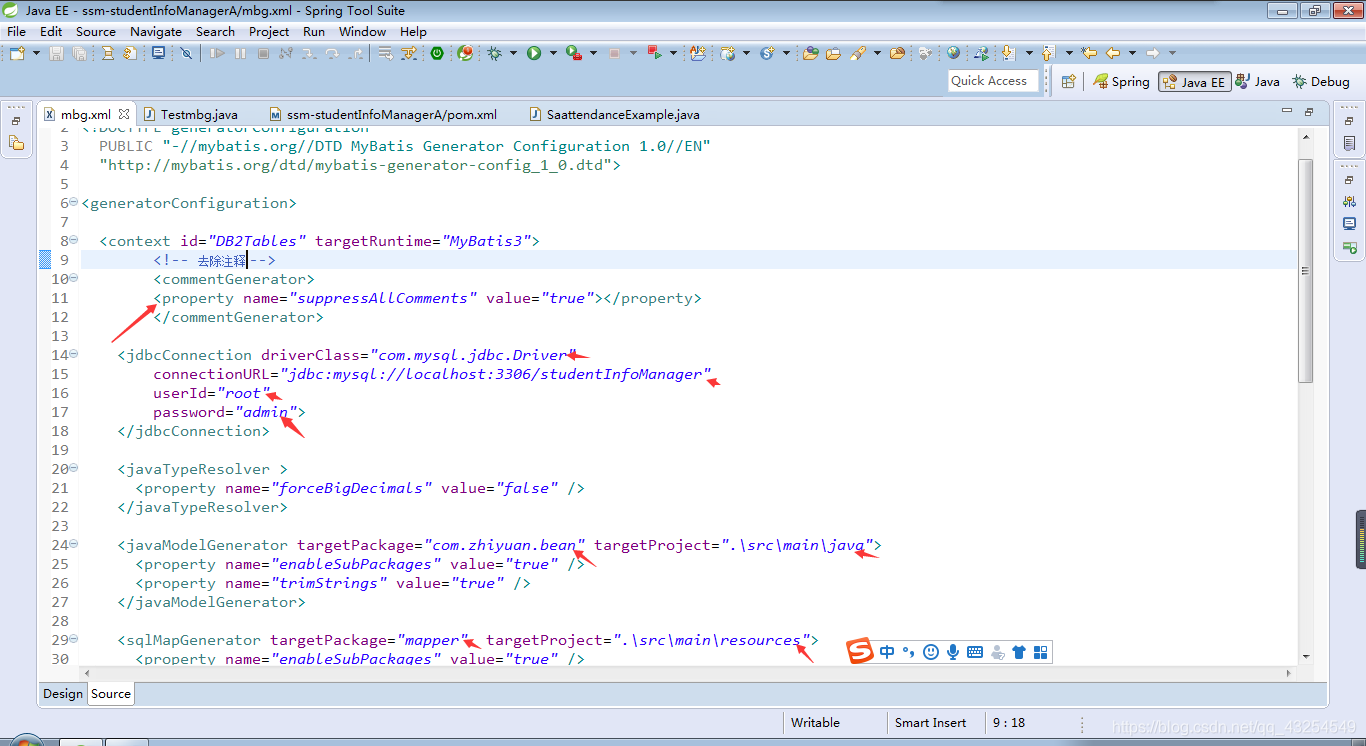Click the Sogou IME microphone voice input icon
Viewport: 1366px width, 746px height.
tap(953, 652)
